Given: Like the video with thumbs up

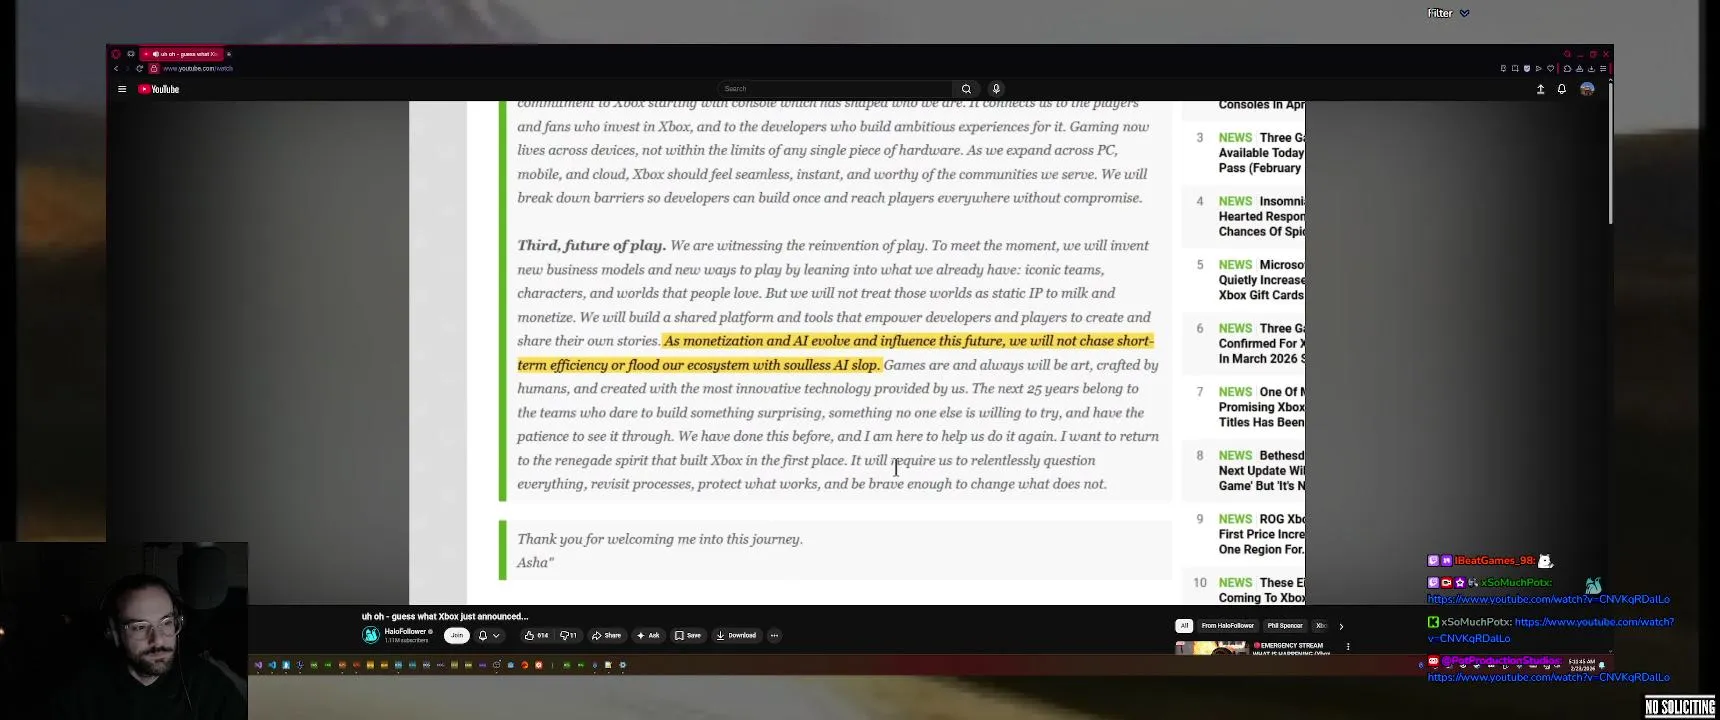Looking at the screenshot, I should [x=536, y=635].
